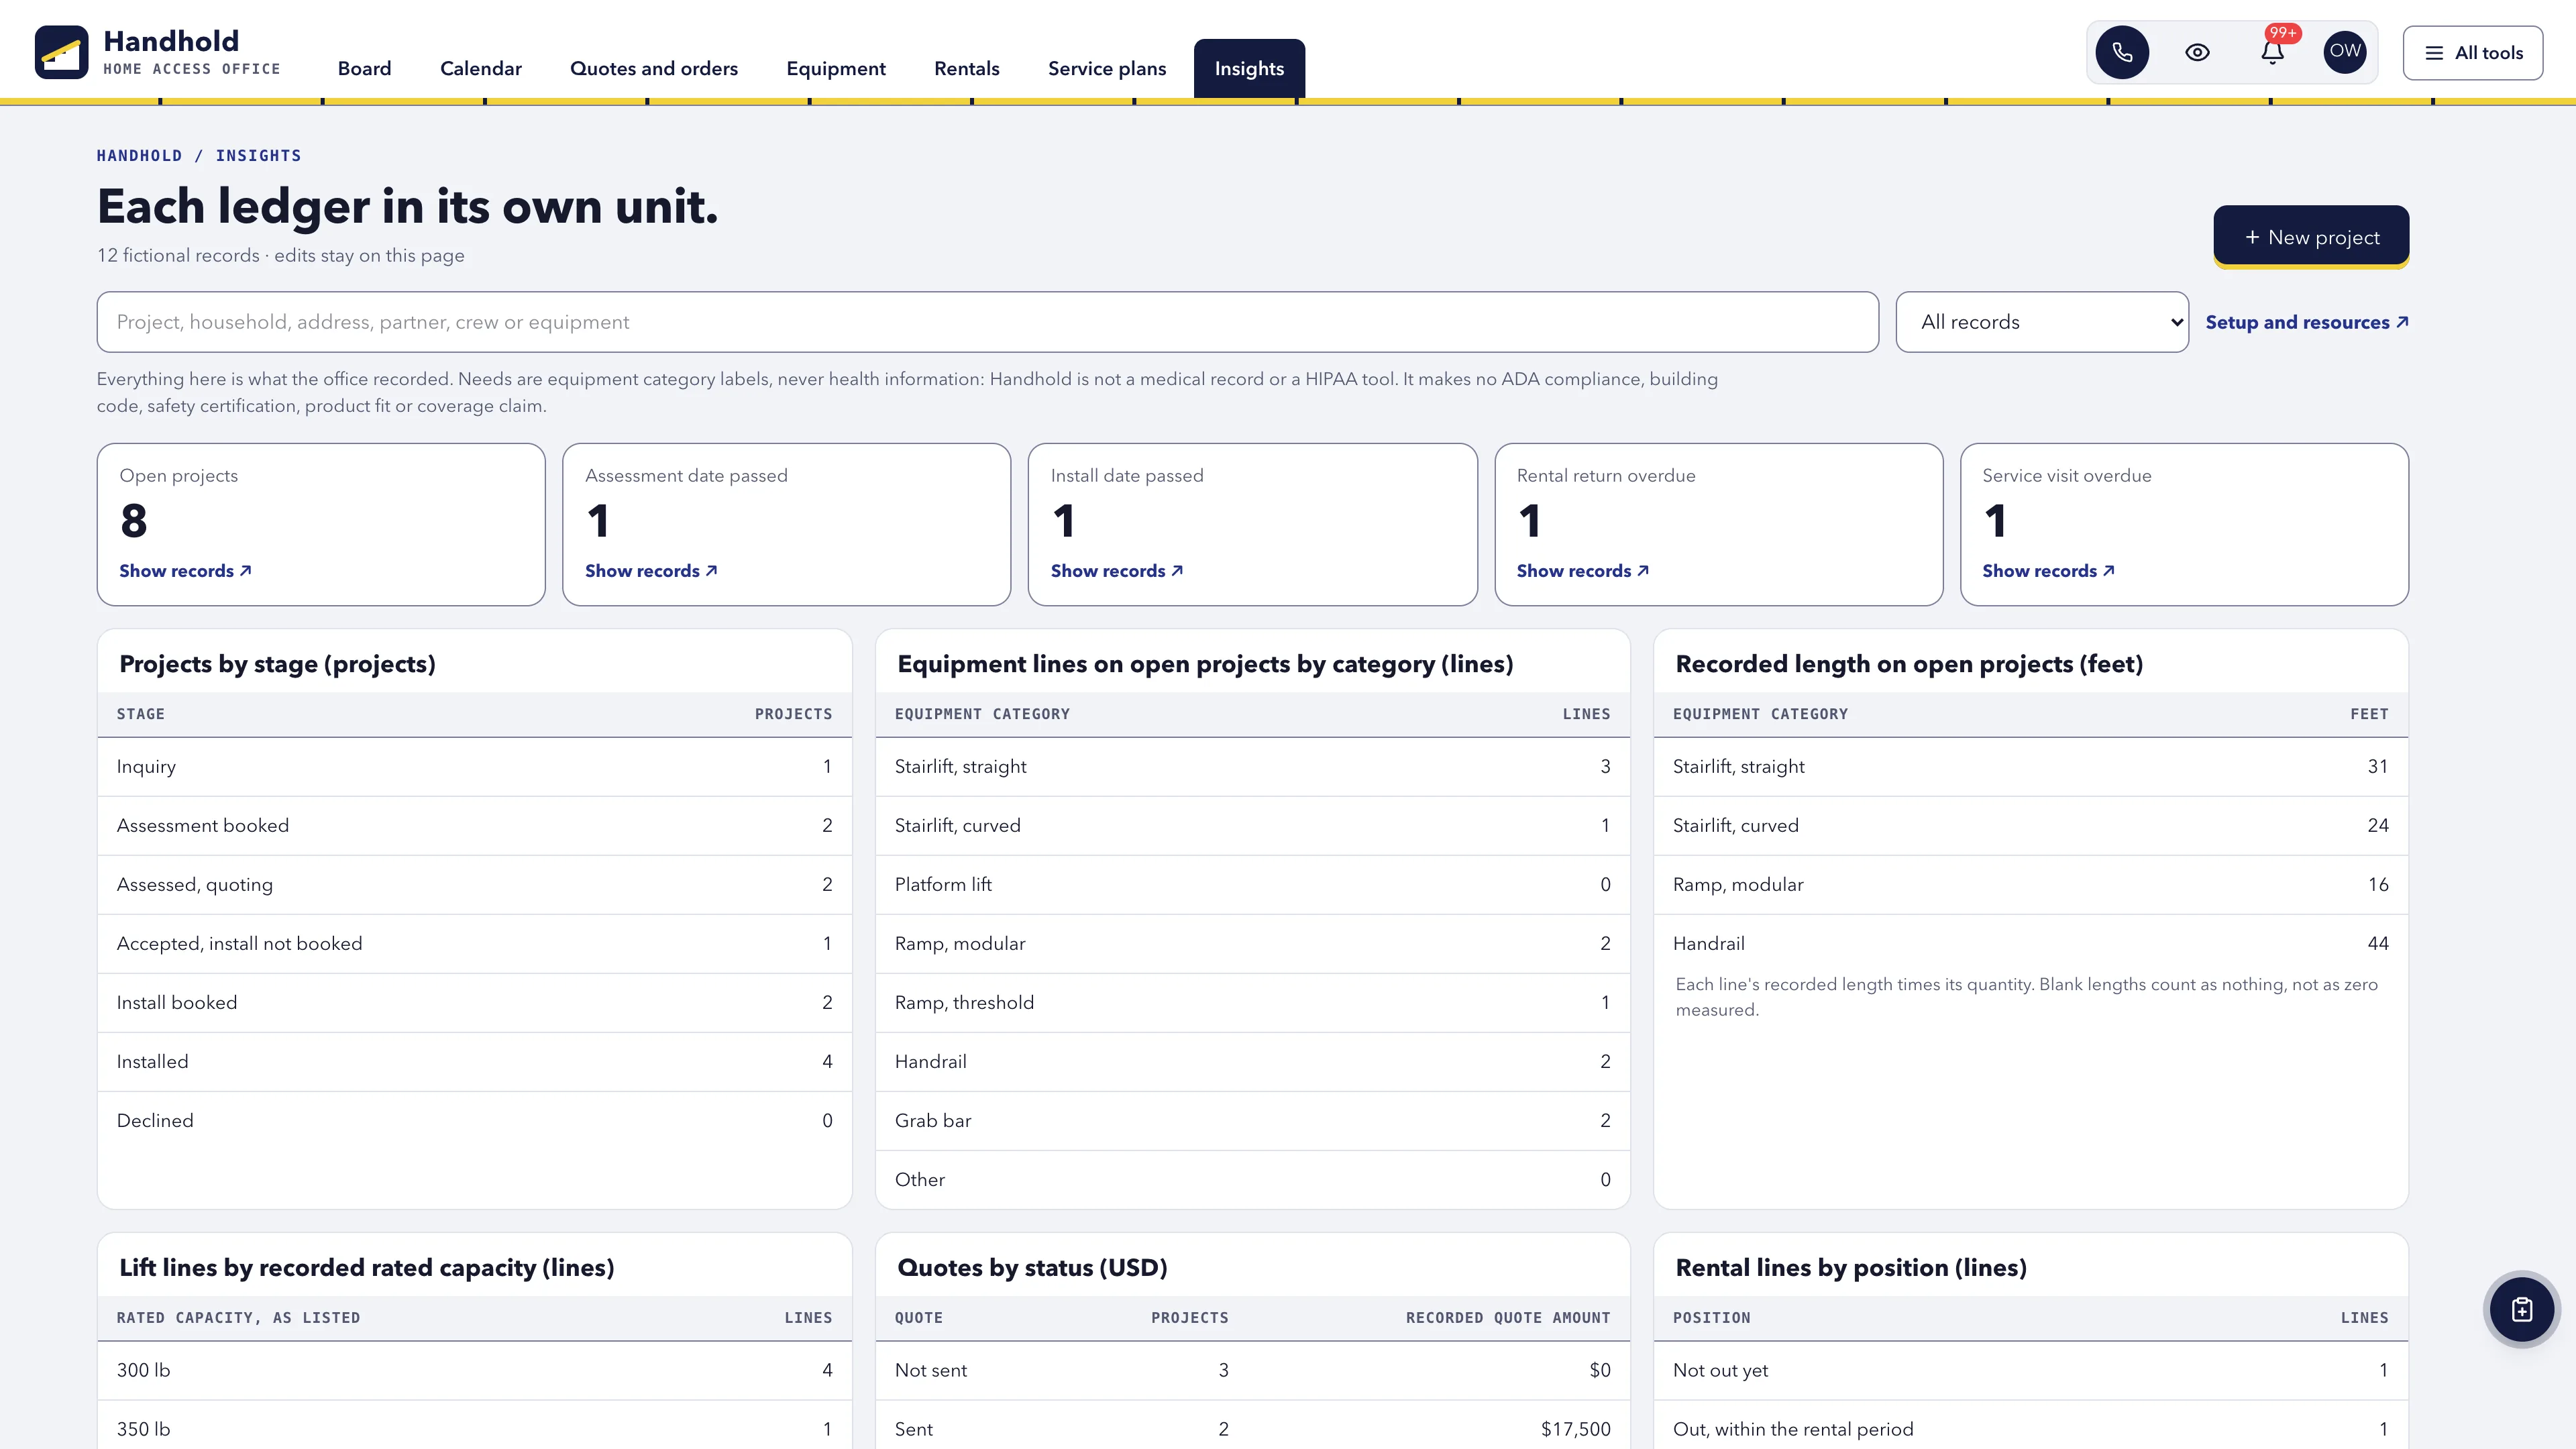Click the Not sent quote row
Viewport: 2576px width, 1449px height.
[1252, 1371]
